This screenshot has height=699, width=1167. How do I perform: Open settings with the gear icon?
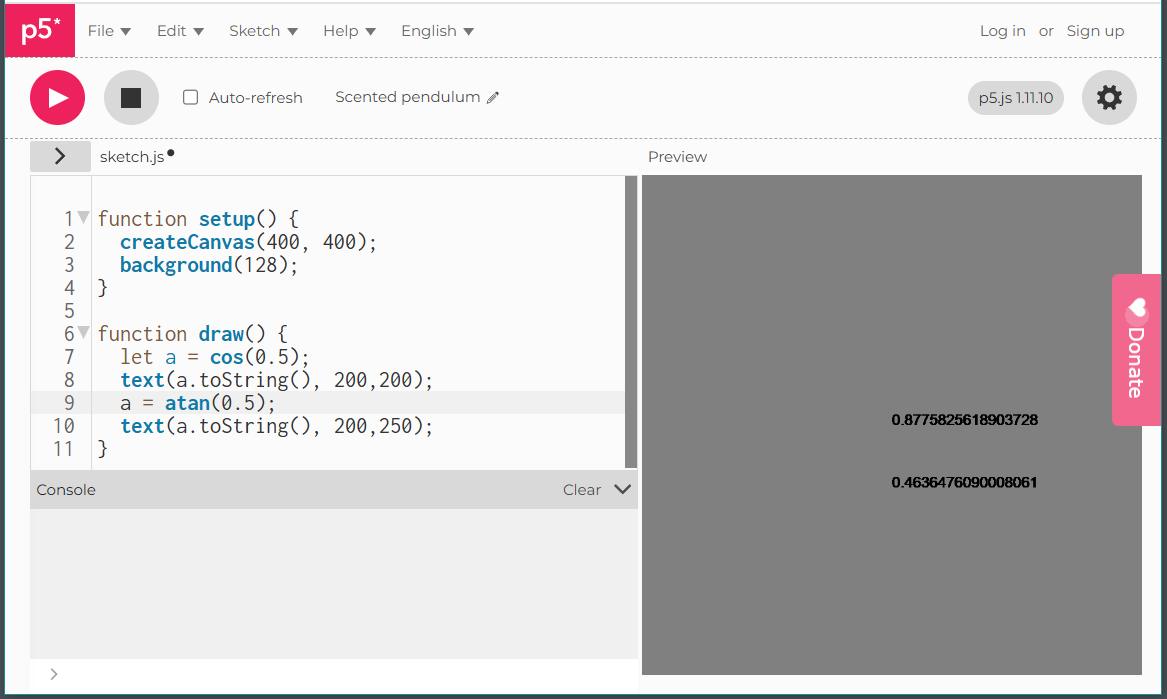[1109, 98]
